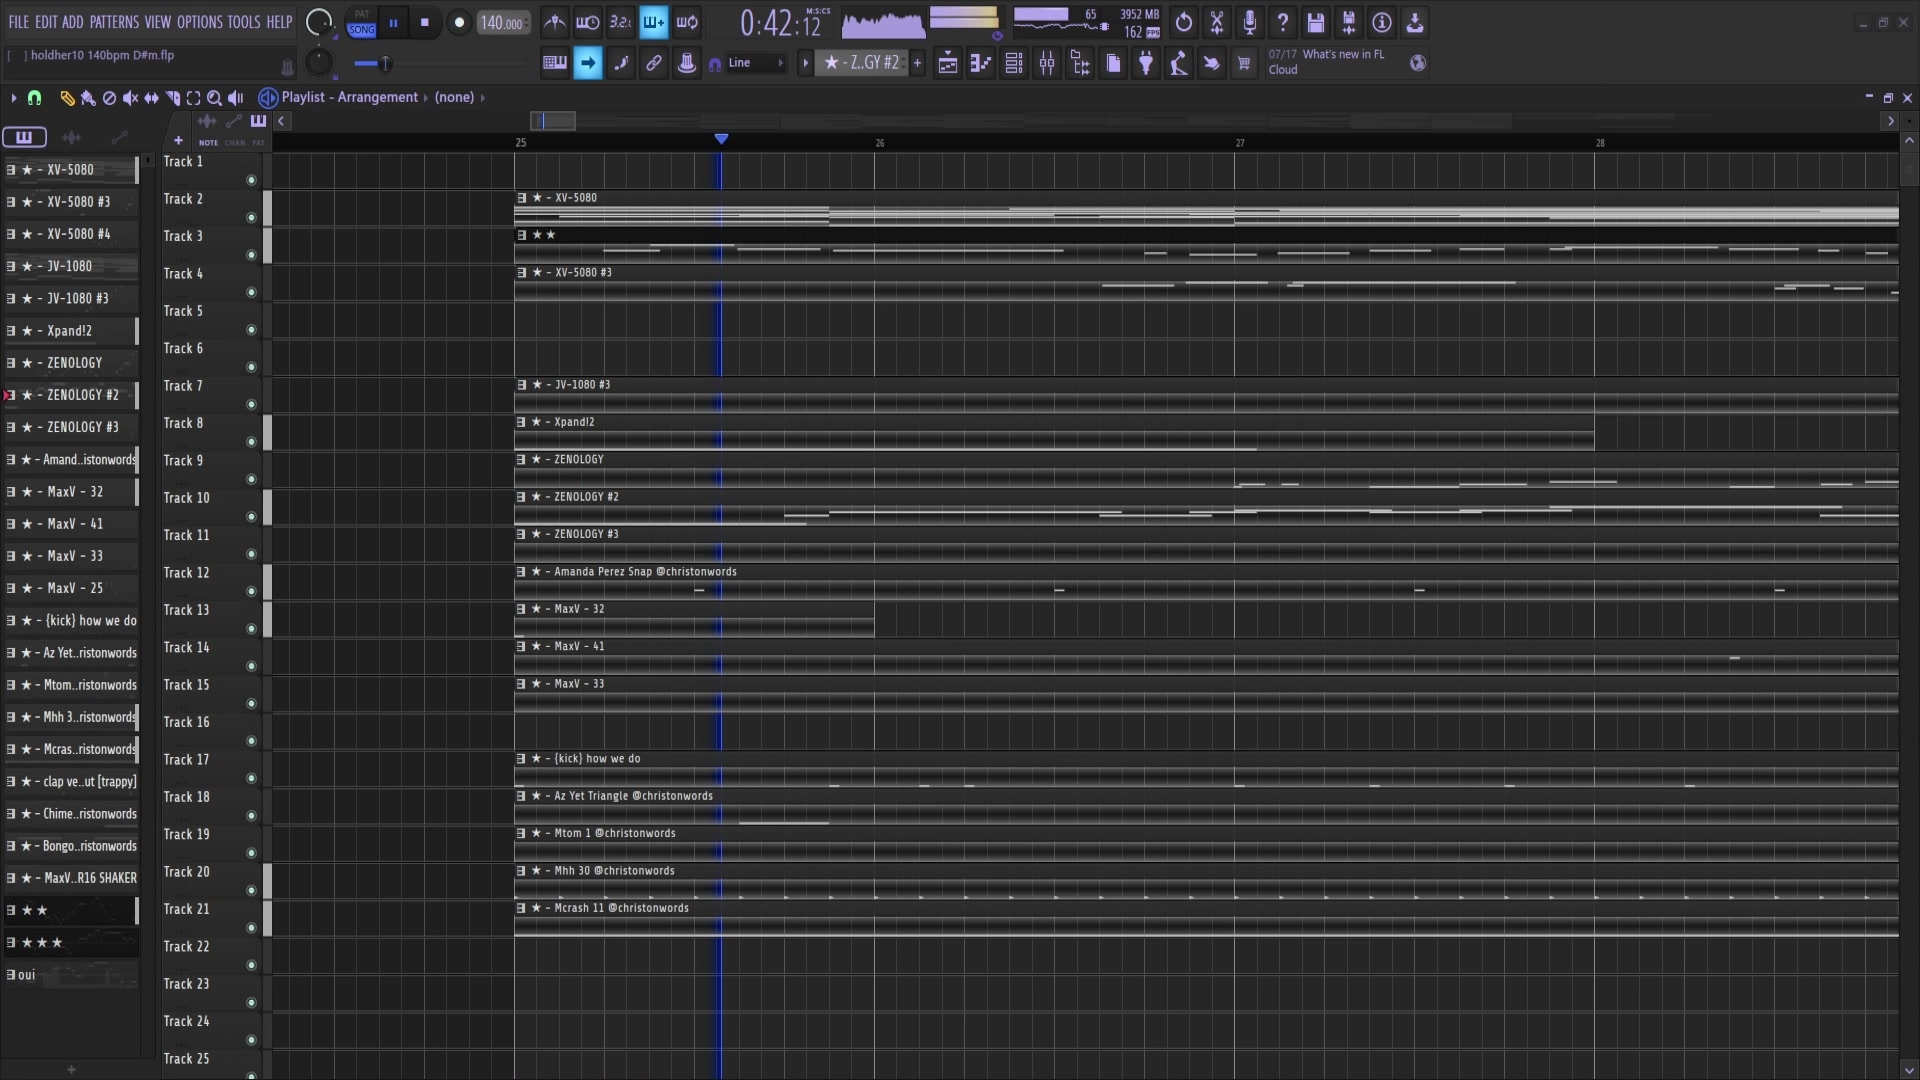Toggle the step edit footprint button
The image size is (1920, 1080).
click(621, 63)
